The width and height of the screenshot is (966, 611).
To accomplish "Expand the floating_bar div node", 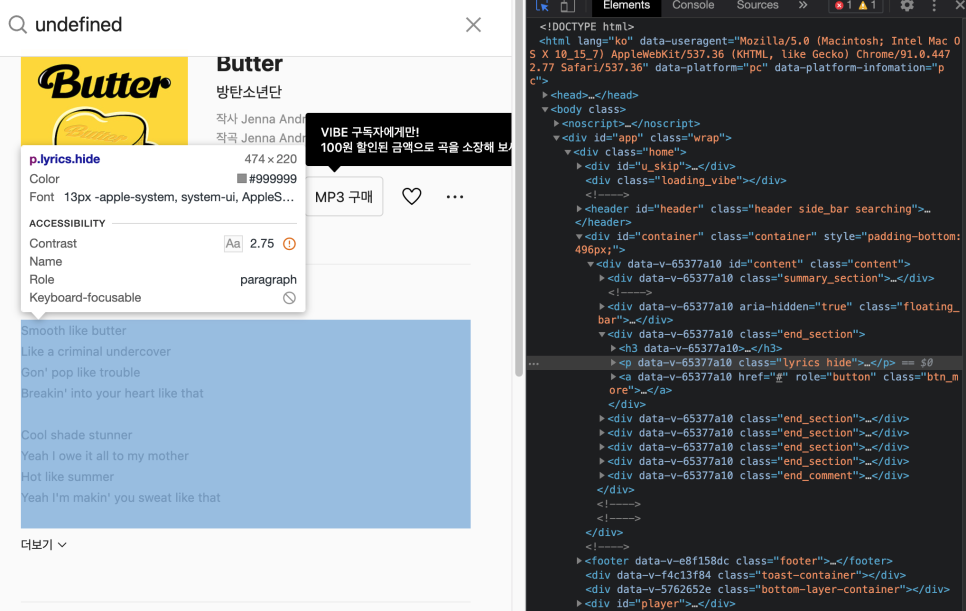I will pos(602,306).
